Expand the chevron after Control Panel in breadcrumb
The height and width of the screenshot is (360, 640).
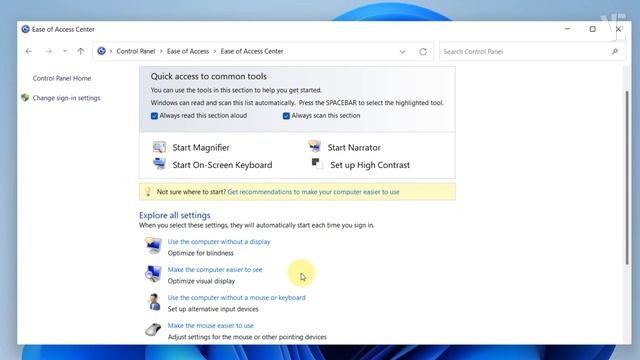click(161, 51)
